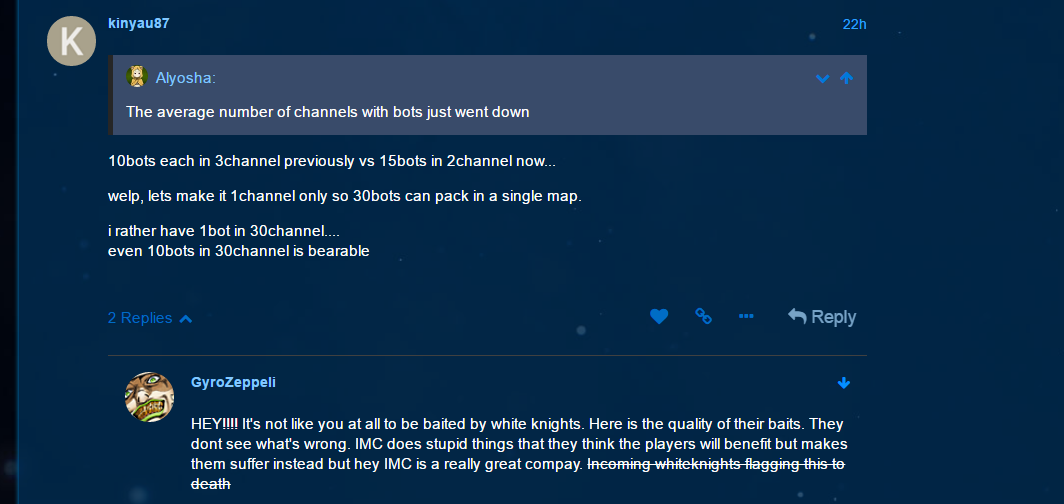Click GyroZeppeli's avatar image

[x=150, y=397]
